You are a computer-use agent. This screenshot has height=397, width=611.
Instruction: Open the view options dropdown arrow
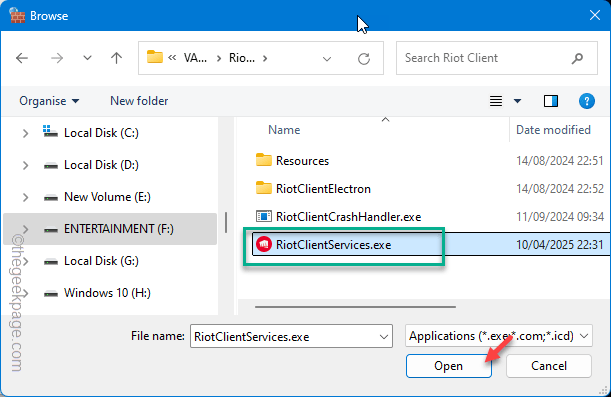[x=517, y=101]
